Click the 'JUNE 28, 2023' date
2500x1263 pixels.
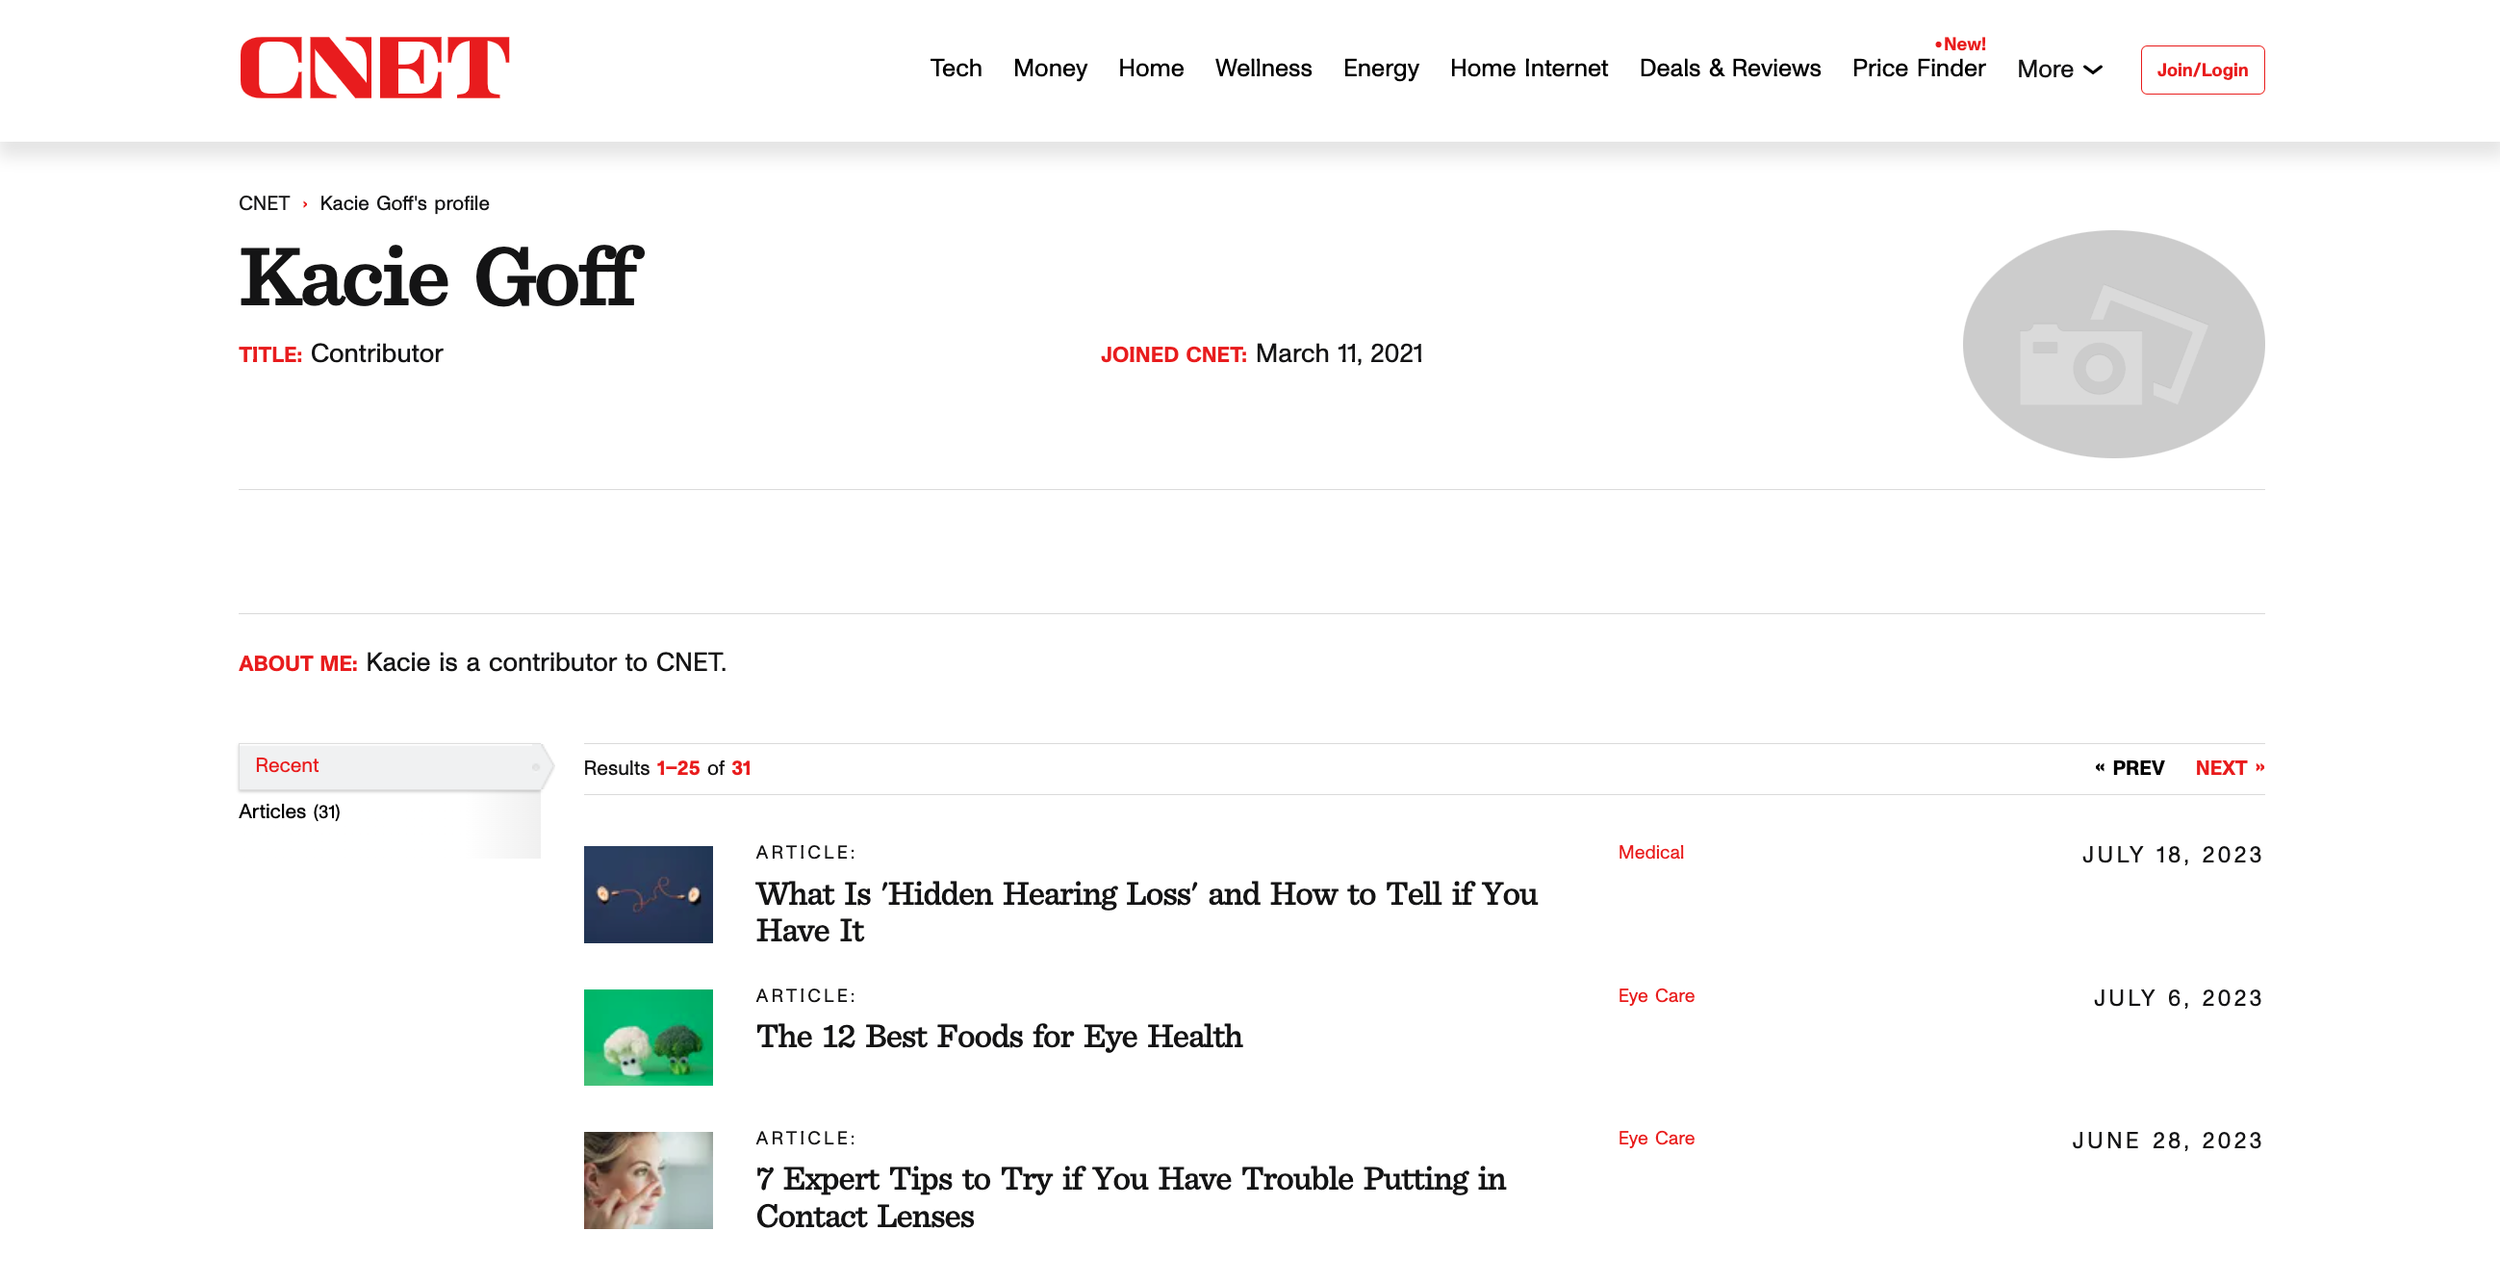pyautogui.click(x=2167, y=1141)
